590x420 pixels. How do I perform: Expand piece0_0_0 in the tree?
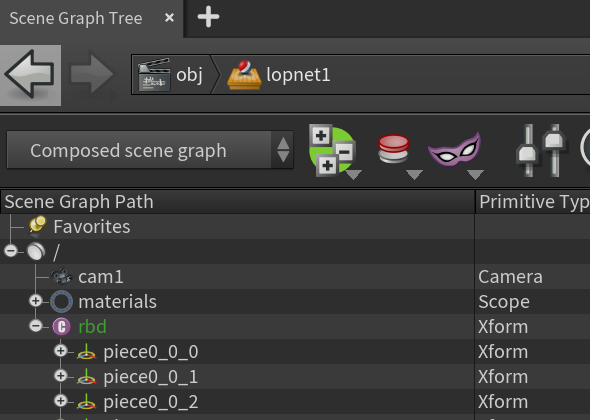point(61,351)
